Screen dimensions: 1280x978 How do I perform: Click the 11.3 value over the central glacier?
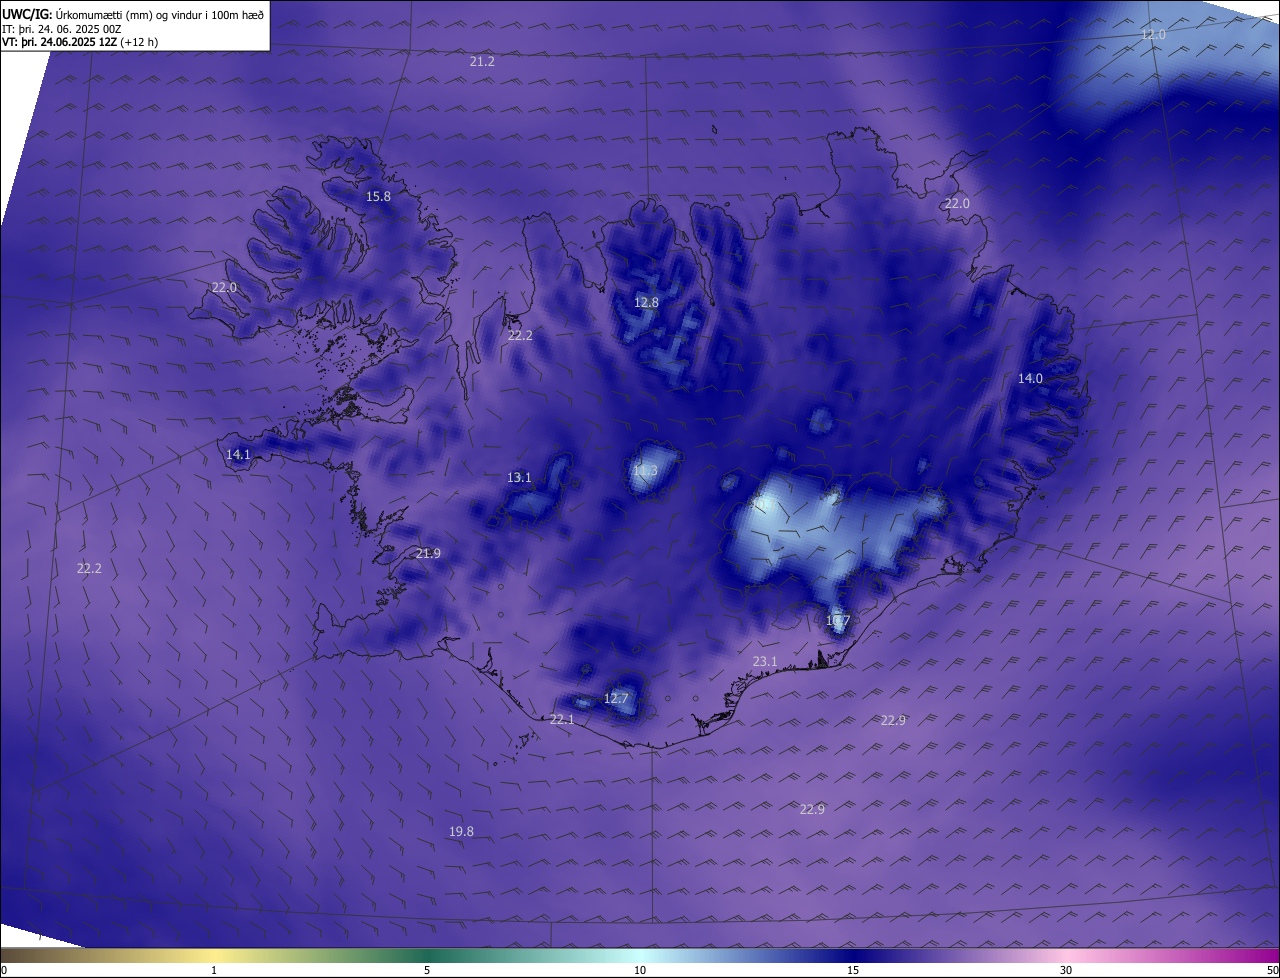coord(645,471)
